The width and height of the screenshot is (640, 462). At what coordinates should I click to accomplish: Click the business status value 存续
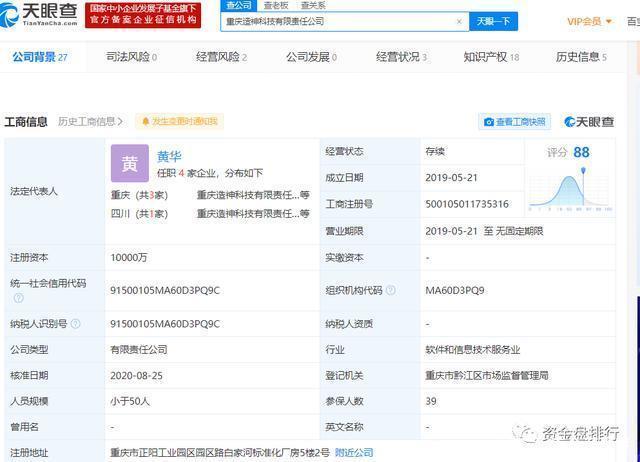pos(435,151)
